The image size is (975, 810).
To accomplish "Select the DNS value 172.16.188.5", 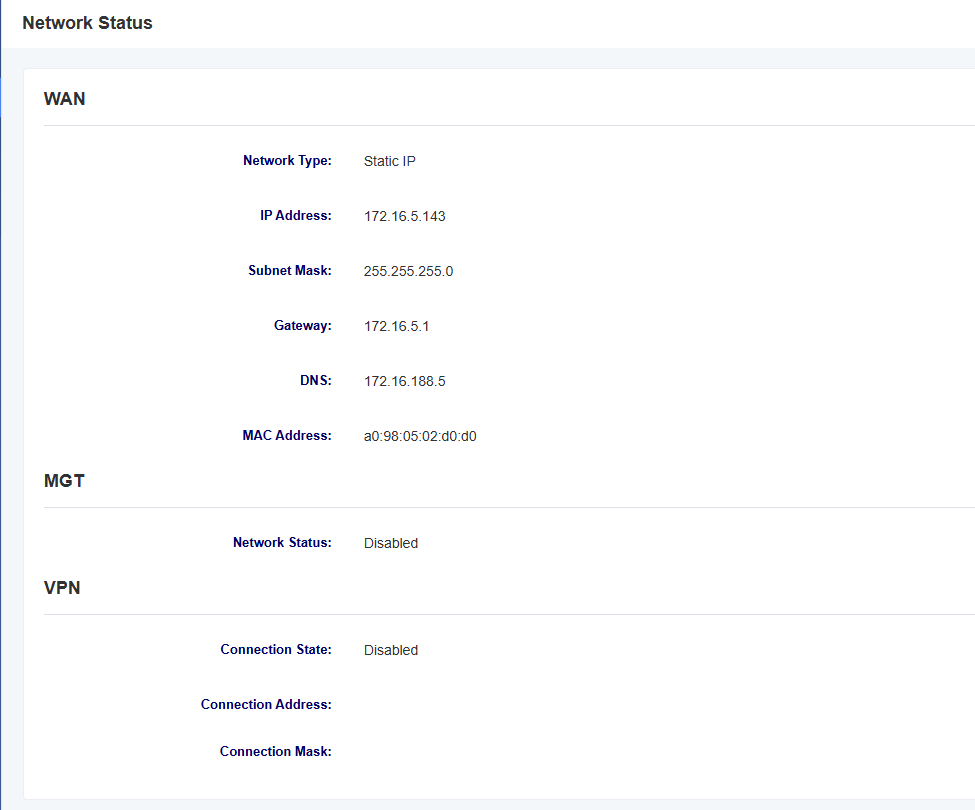I will 405,381.
